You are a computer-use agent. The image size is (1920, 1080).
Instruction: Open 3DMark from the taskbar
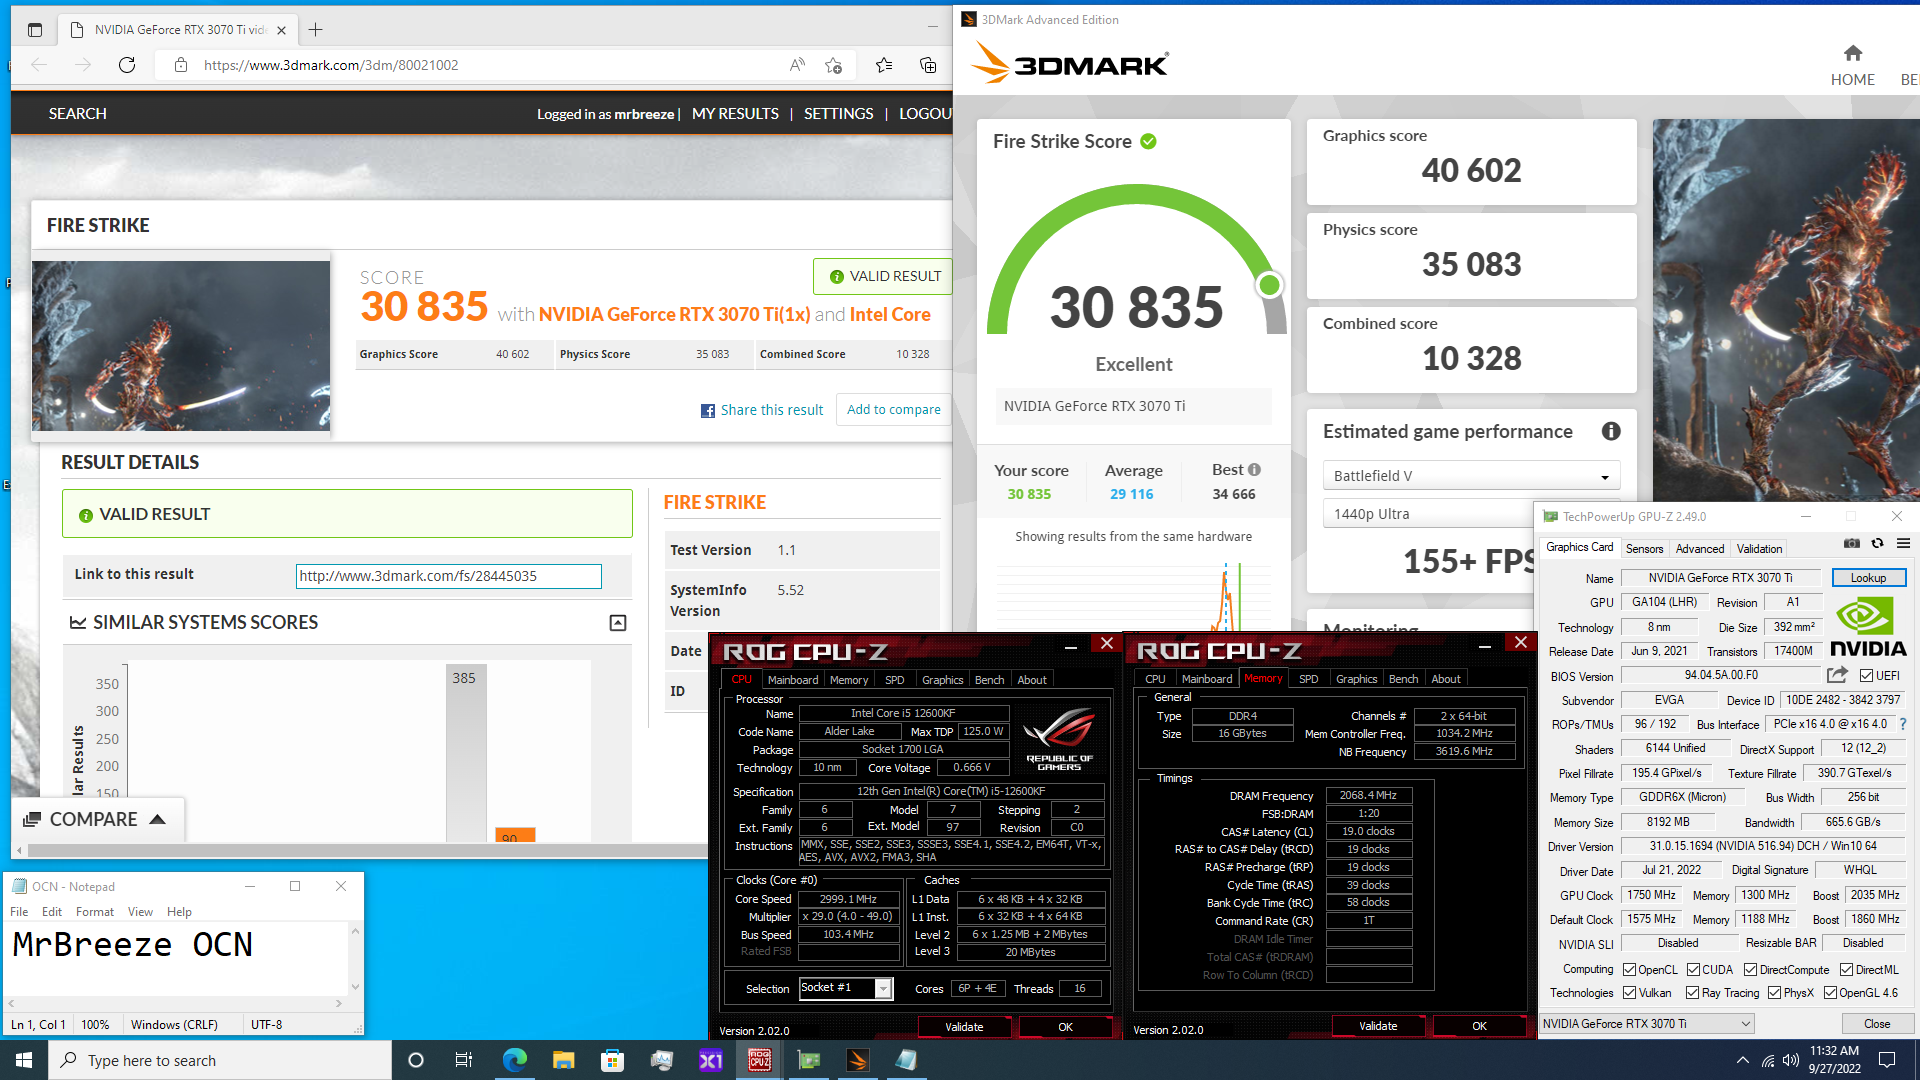pos(858,1060)
